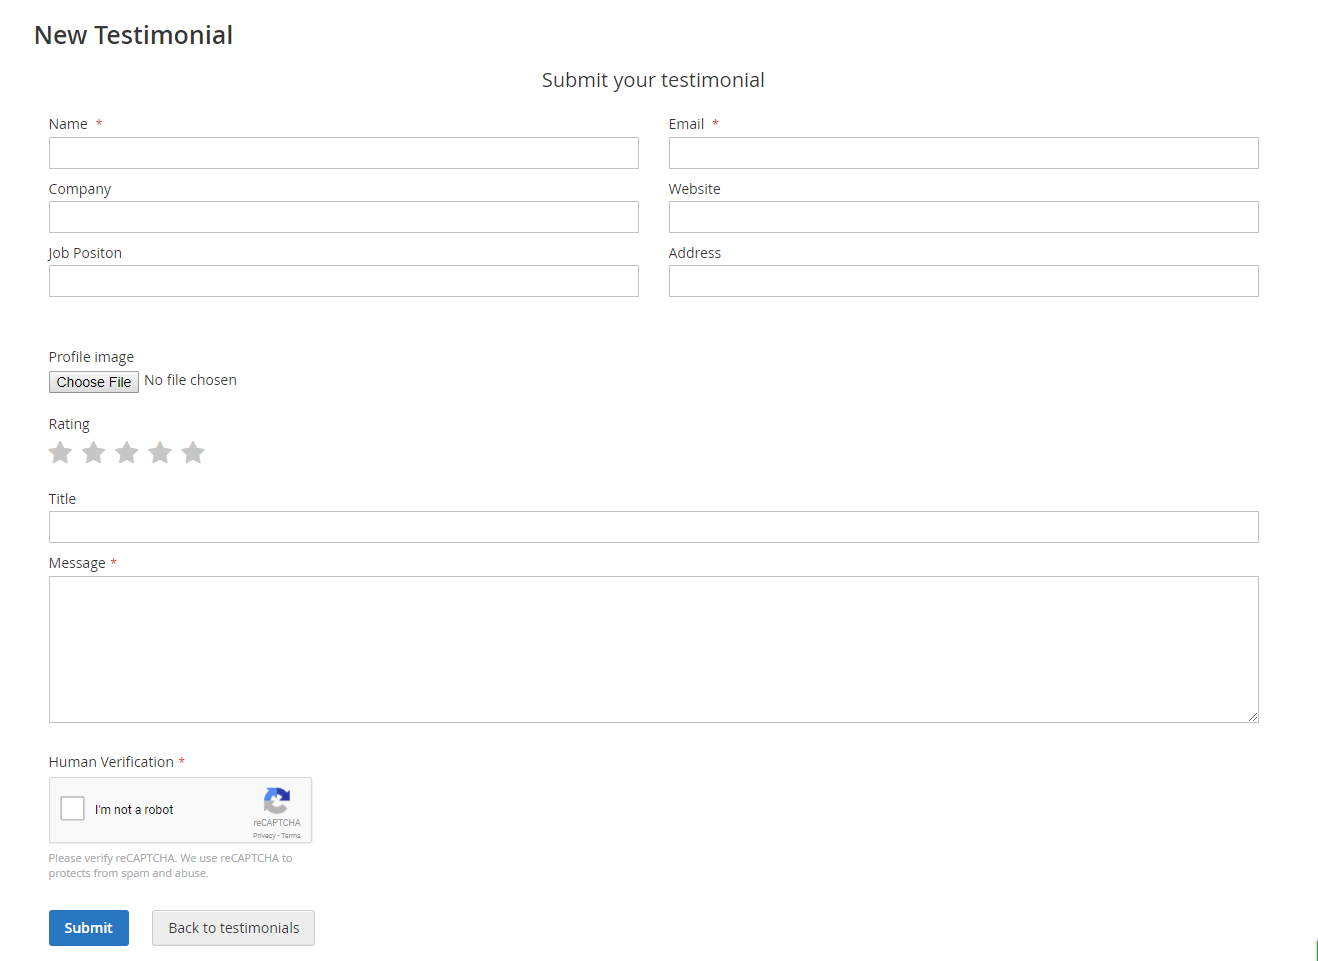Submit the testimonial form
The height and width of the screenshot is (961, 1318).
click(x=89, y=928)
